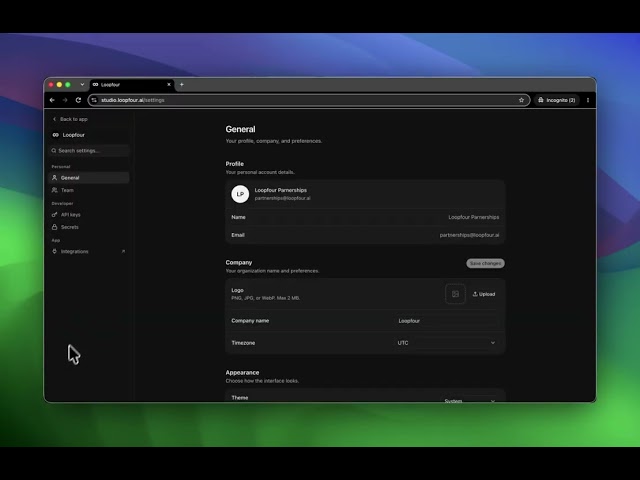Click the General page heading
This screenshot has height=480, width=640.
coord(240,129)
